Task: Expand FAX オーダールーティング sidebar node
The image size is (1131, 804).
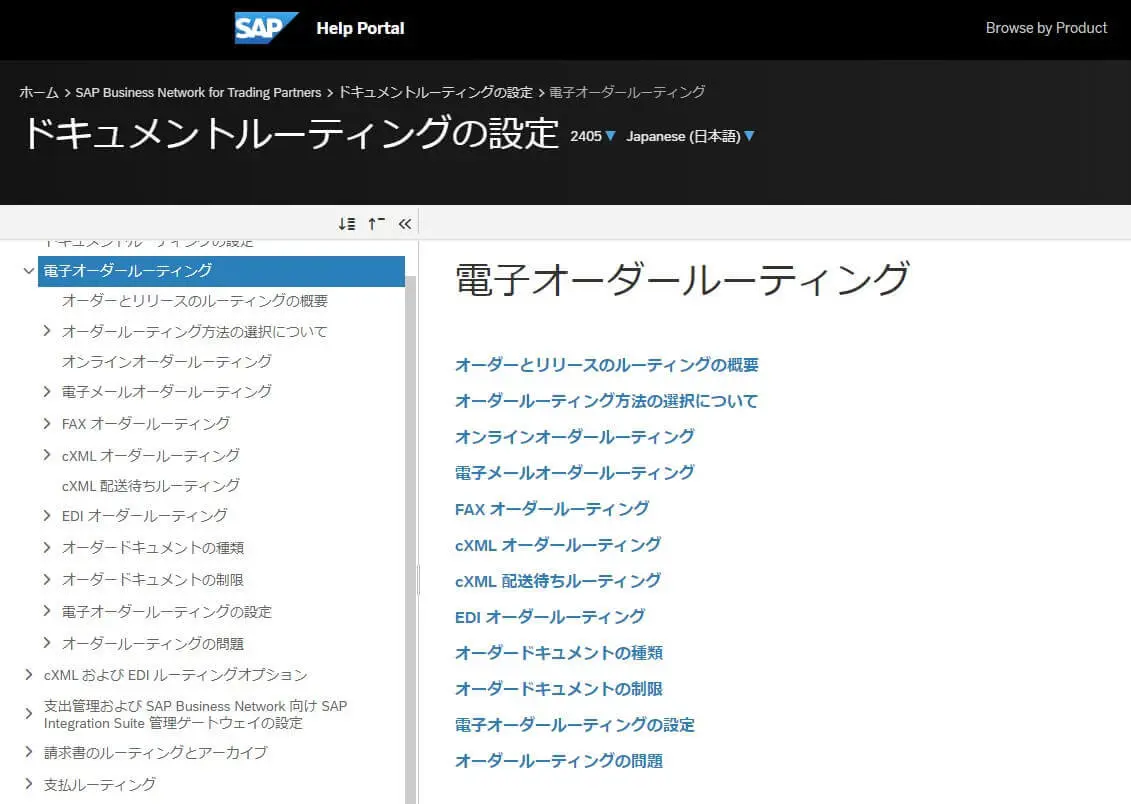Action: [47, 423]
